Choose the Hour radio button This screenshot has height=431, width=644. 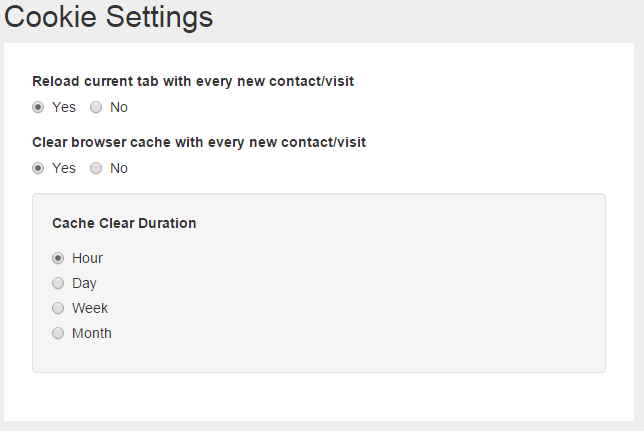tap(58, 258)
